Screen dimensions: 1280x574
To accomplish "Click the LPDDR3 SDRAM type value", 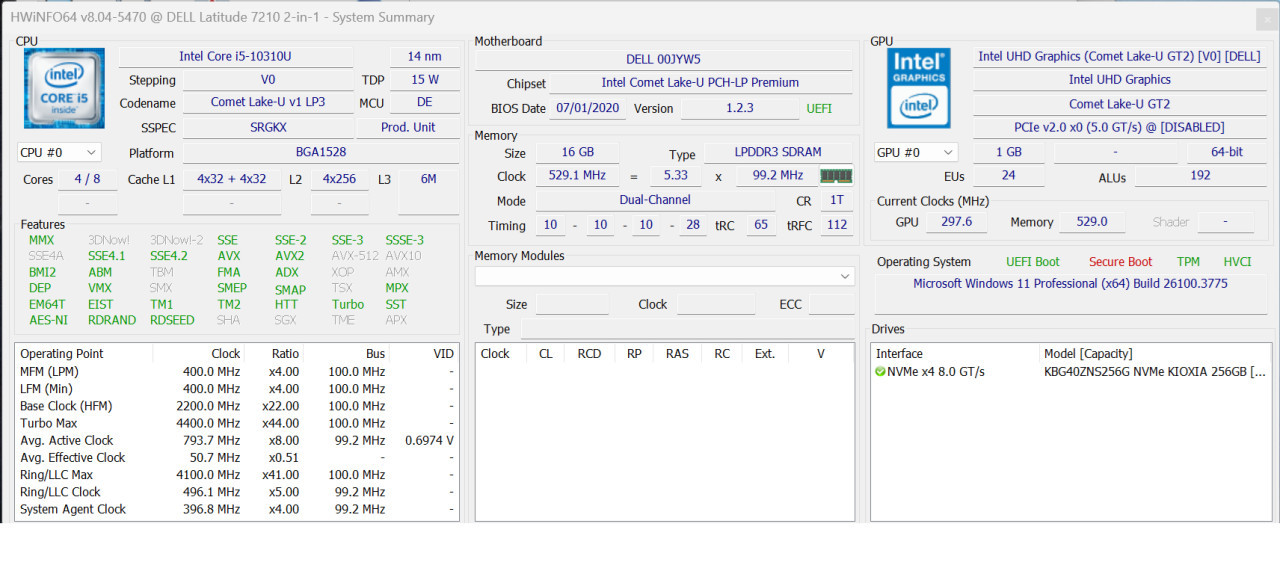I will coord(778,153).
